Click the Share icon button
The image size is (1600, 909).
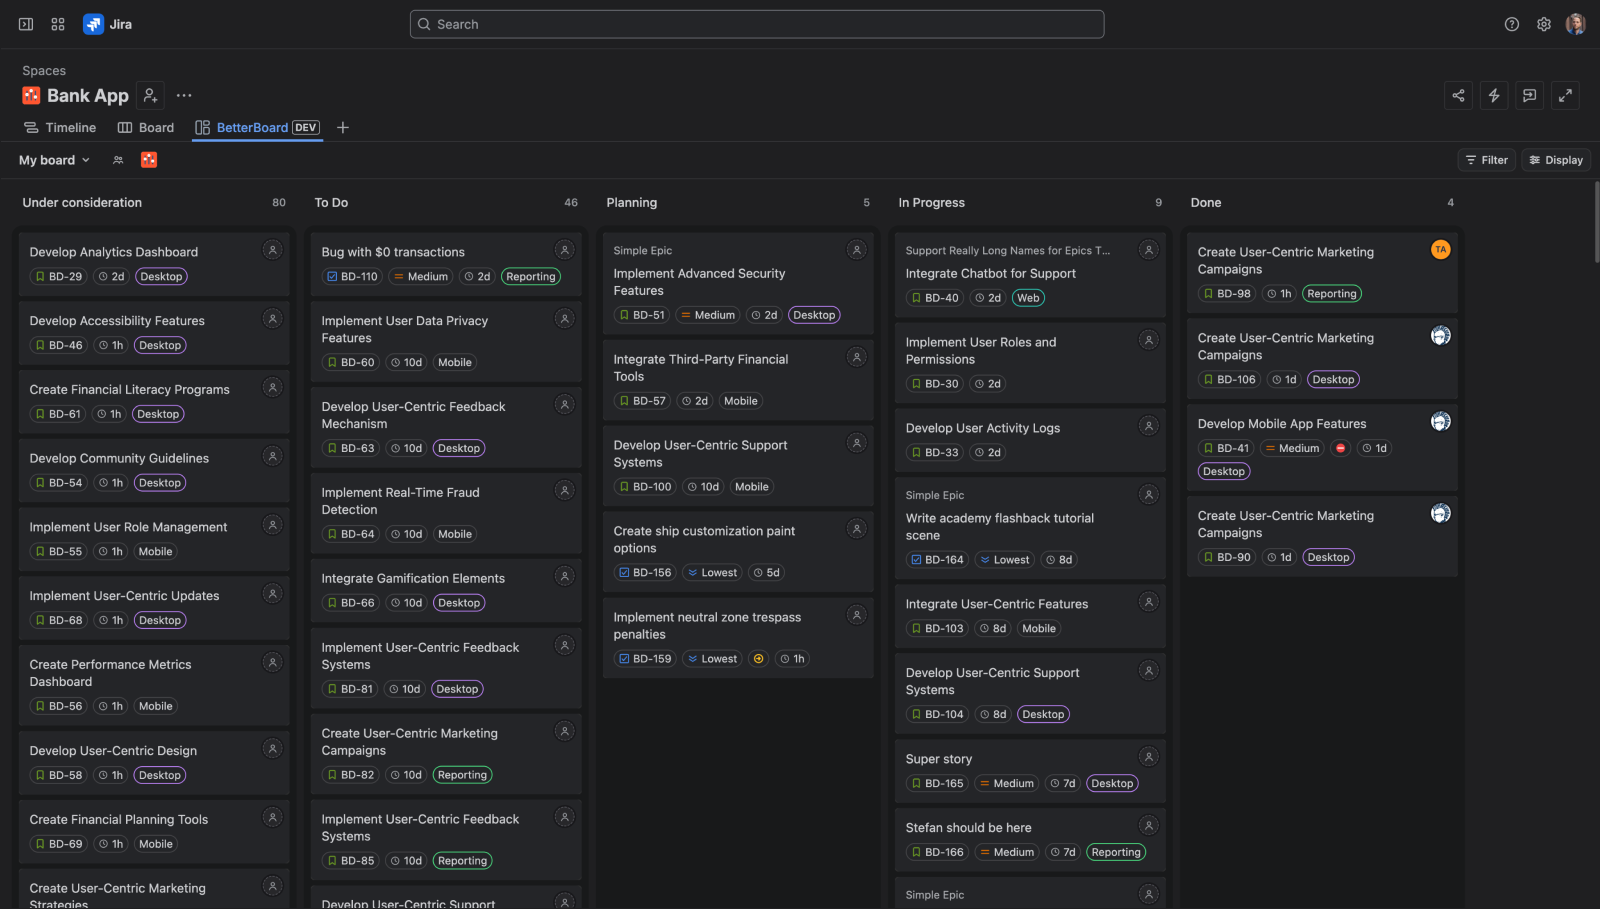pyautogui.click(x=1458, y=95)
